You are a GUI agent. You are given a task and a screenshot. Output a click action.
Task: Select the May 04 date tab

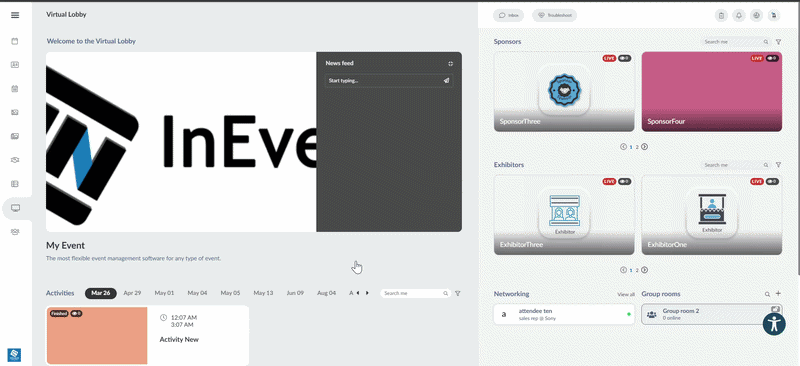coord(197,293)
